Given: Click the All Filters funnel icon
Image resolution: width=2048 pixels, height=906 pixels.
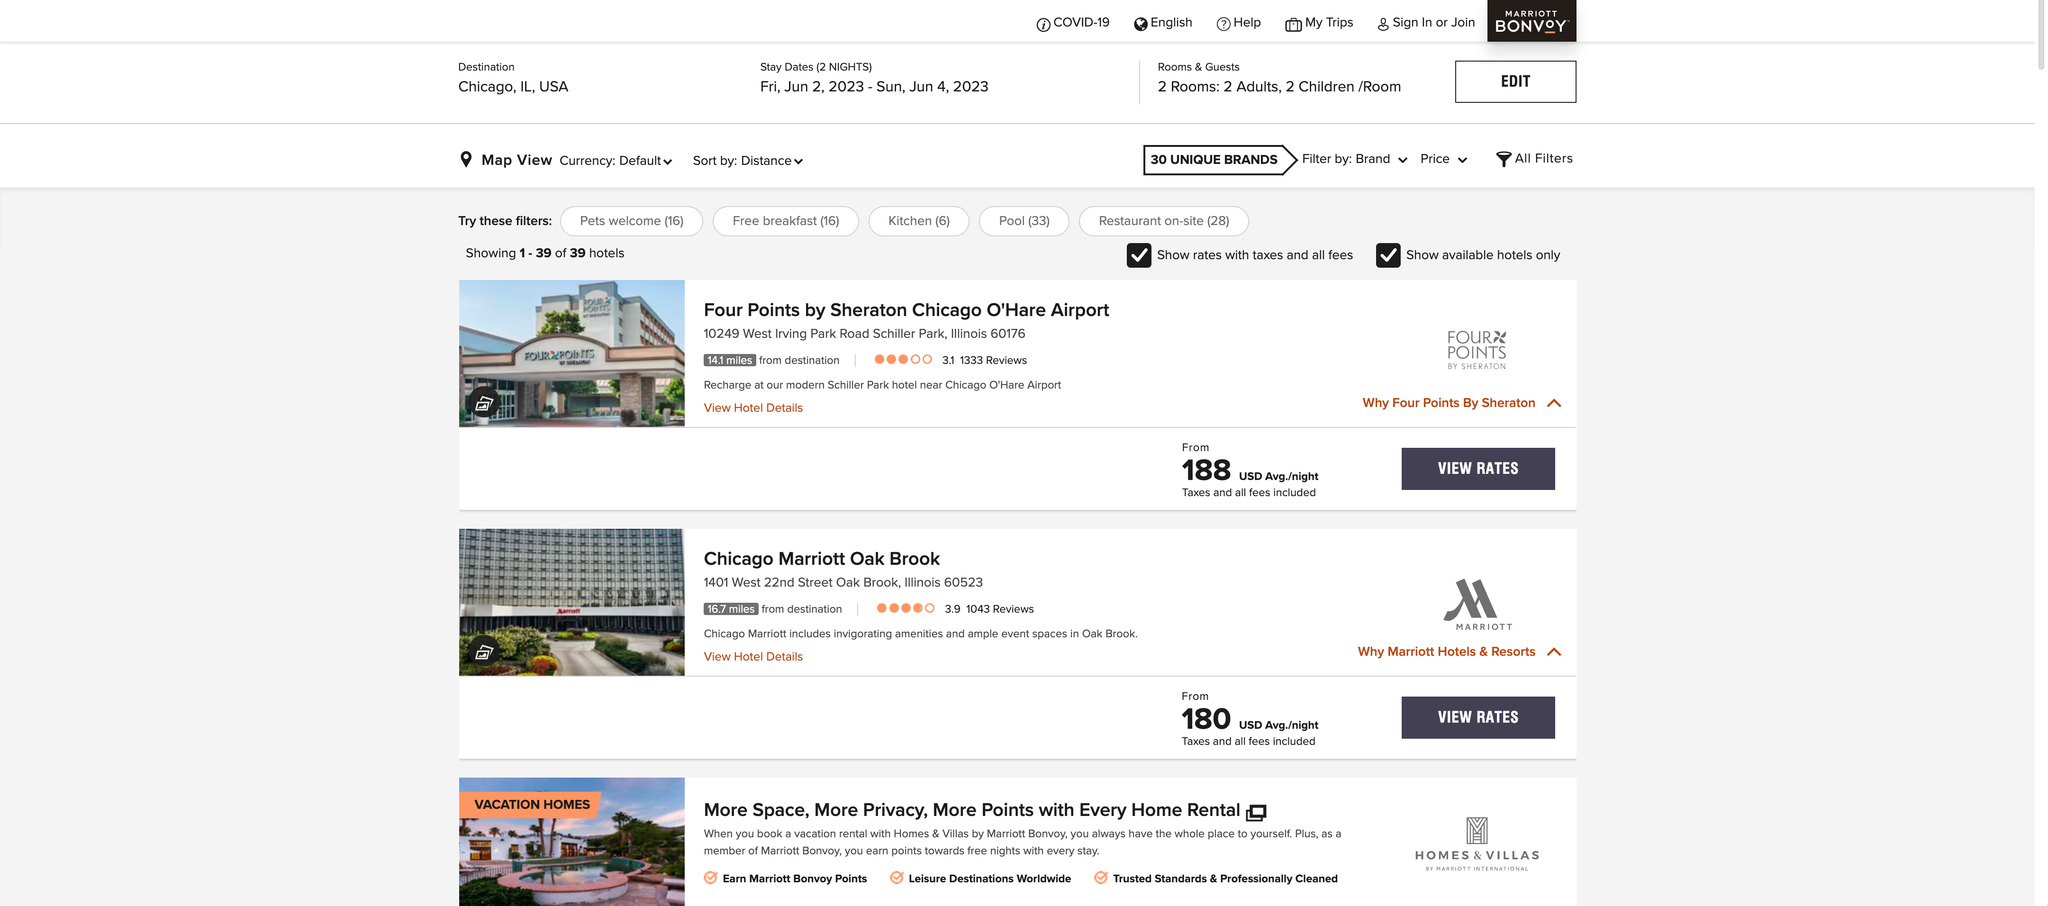Looking at the screenshot, I should [1503, 160].
